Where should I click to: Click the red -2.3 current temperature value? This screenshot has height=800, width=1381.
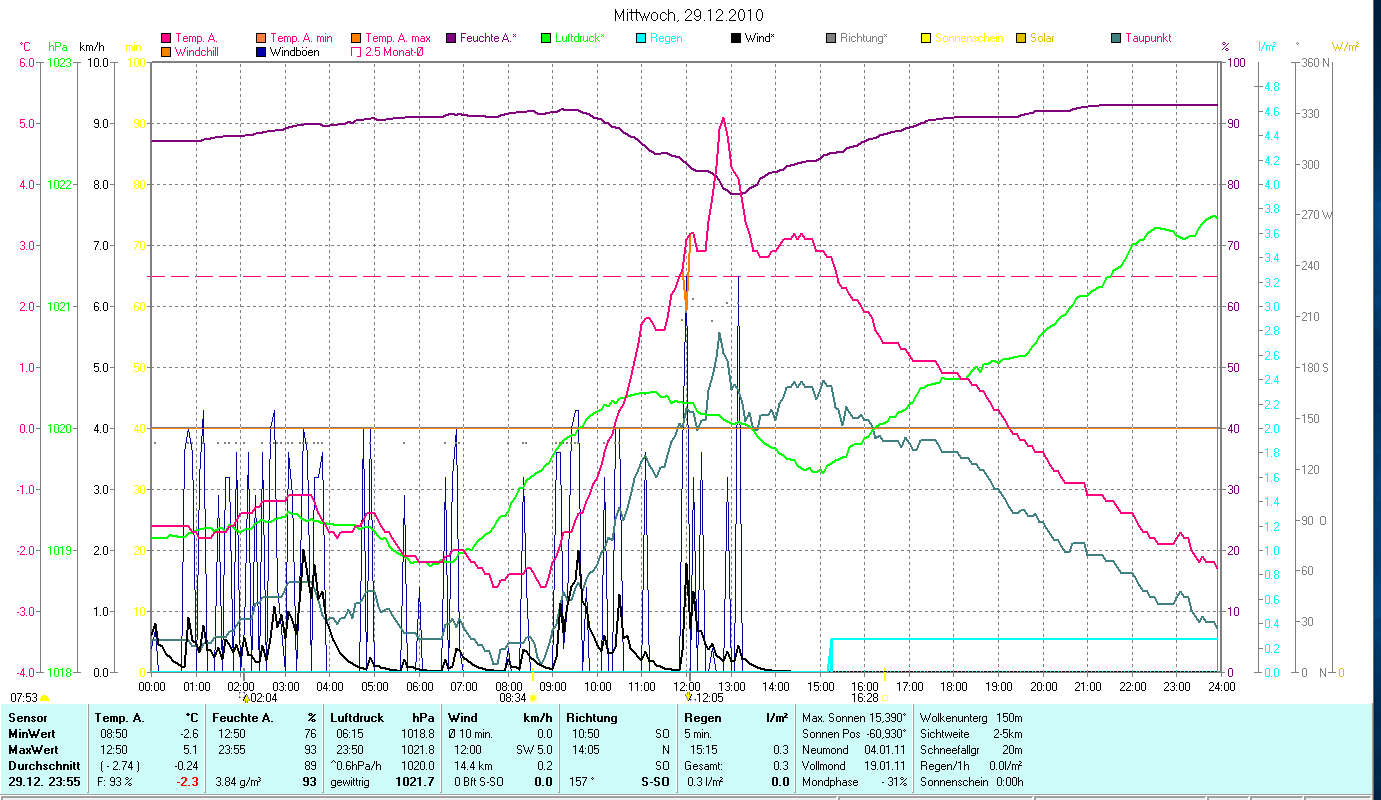point(188,782)
